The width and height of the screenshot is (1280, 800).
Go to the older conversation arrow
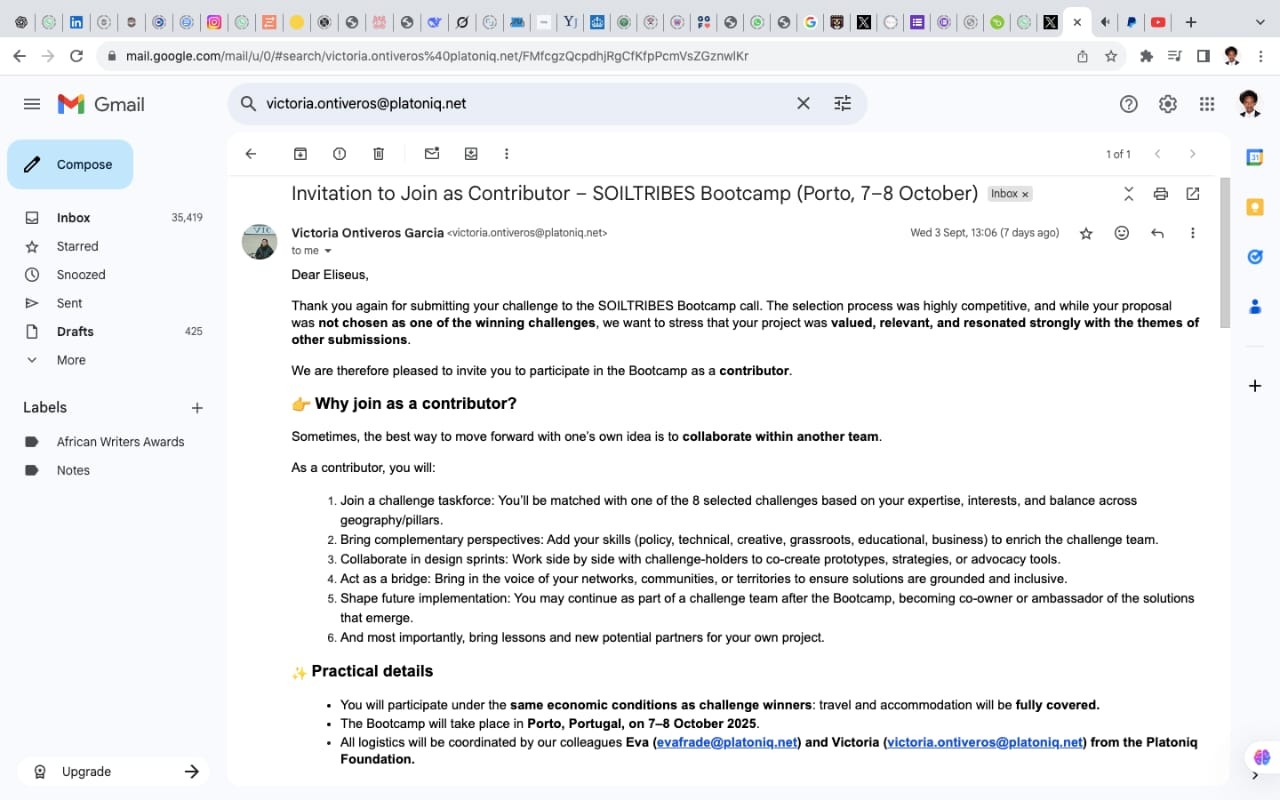point(1192,154)
